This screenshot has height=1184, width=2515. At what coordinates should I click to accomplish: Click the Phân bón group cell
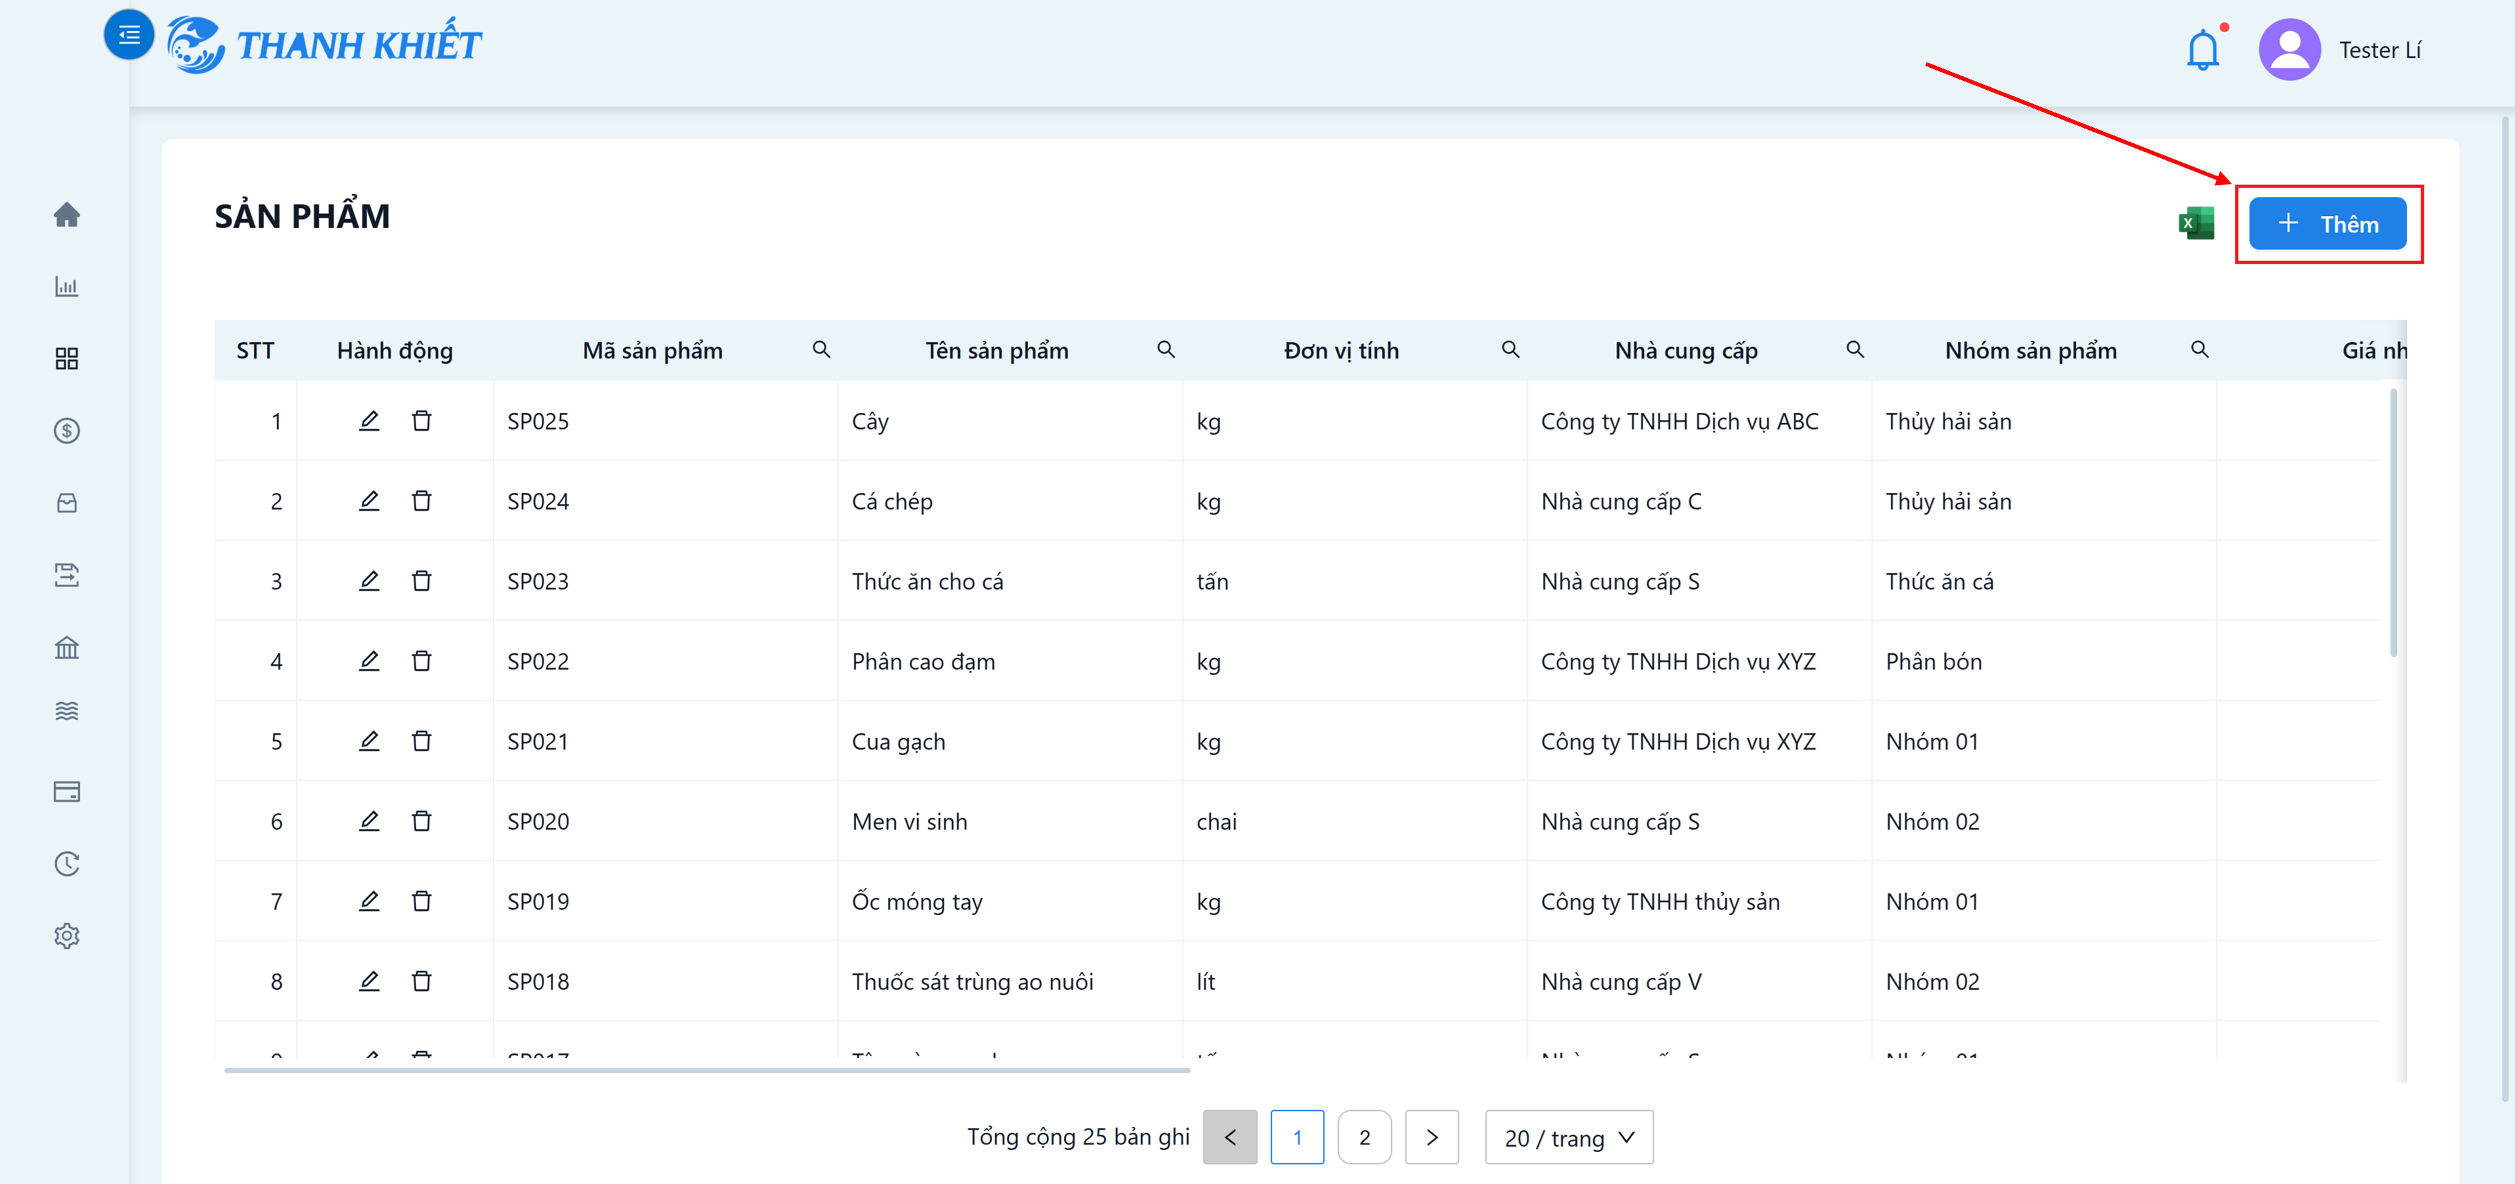[x=2044, y=661]
